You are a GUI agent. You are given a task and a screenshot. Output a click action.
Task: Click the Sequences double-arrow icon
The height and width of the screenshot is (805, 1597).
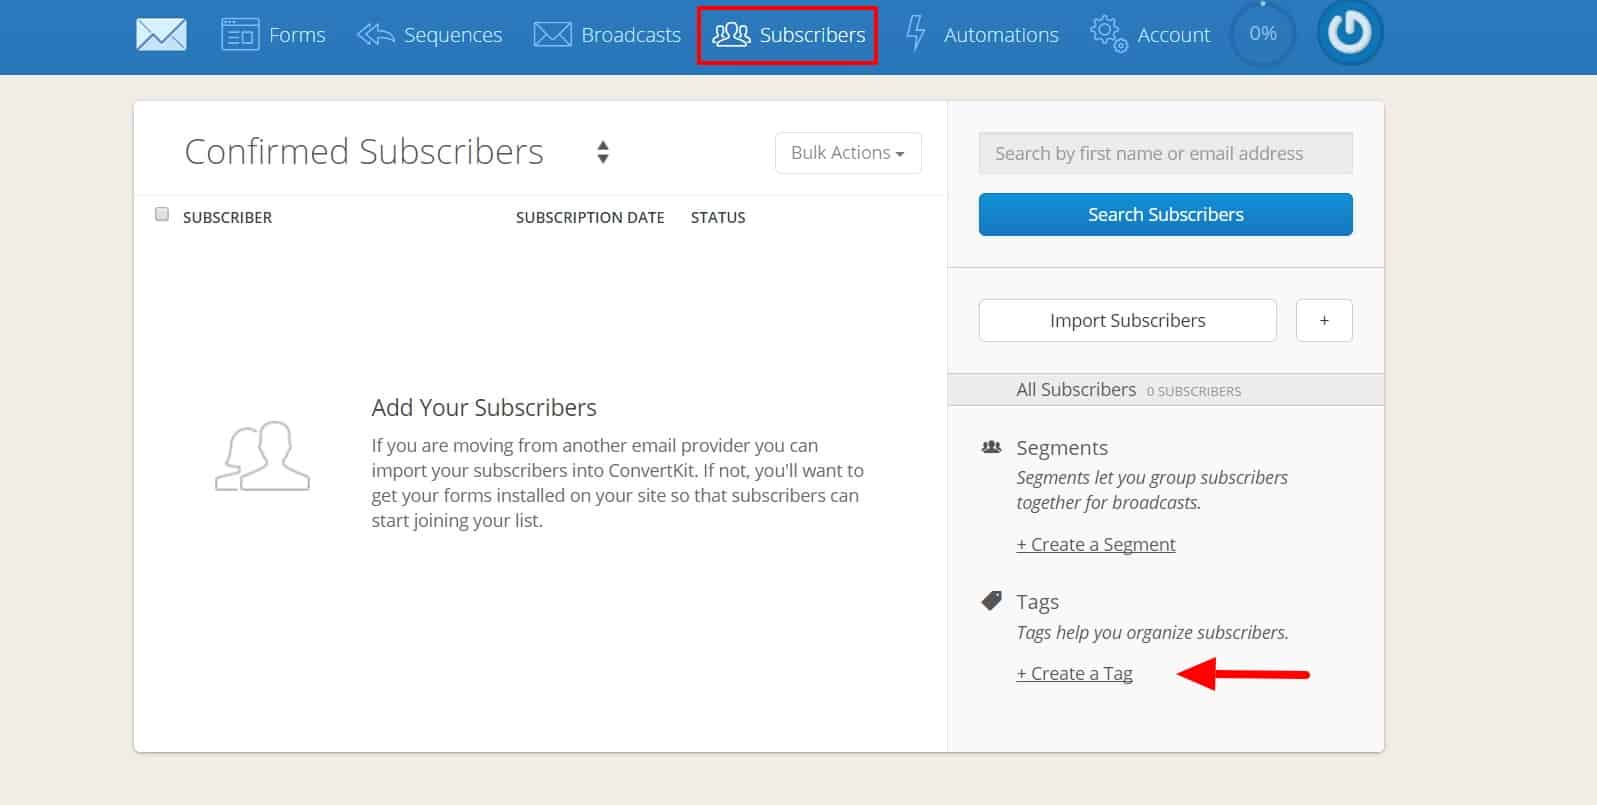[x=375, y=35]
